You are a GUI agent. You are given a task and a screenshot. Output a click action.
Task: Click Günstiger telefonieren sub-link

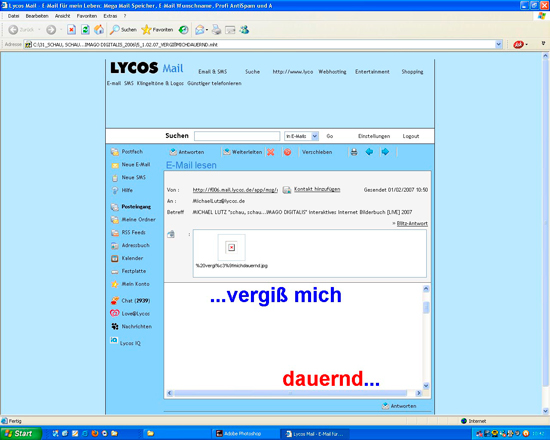point(214,83)
